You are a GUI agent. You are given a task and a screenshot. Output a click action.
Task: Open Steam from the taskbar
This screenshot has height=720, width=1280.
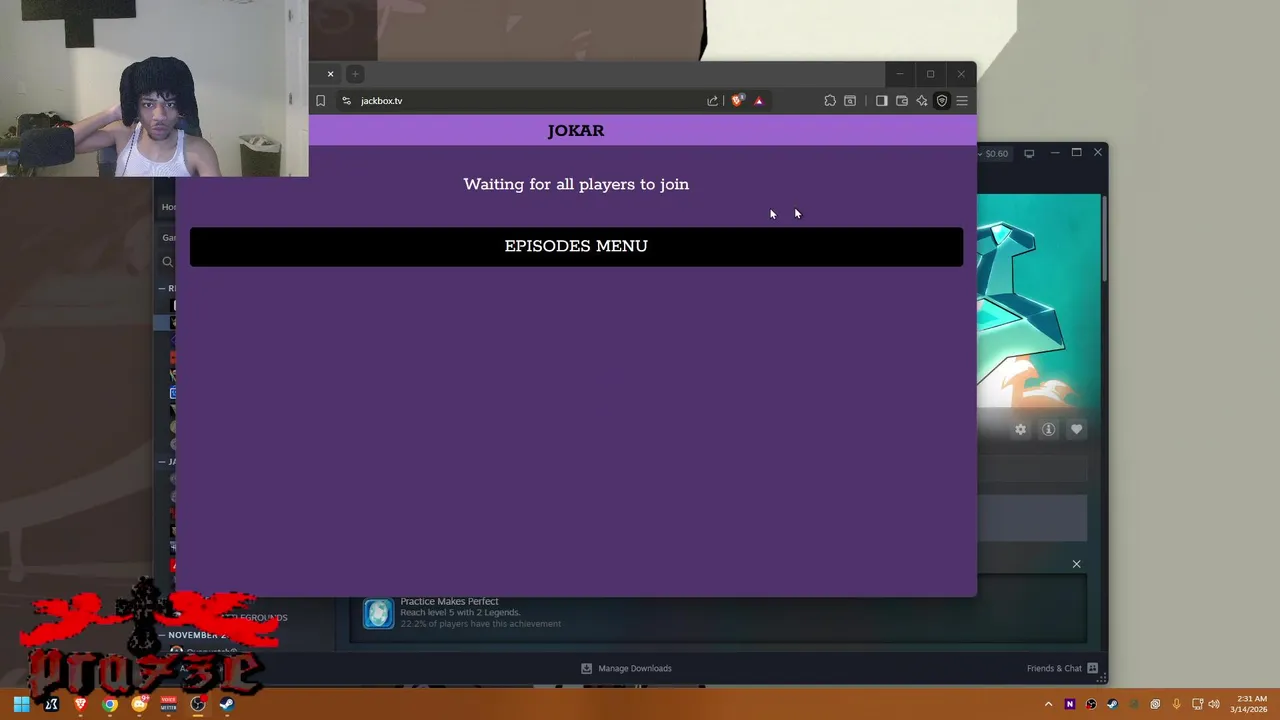pyautogui.click(x=227, y=704)
